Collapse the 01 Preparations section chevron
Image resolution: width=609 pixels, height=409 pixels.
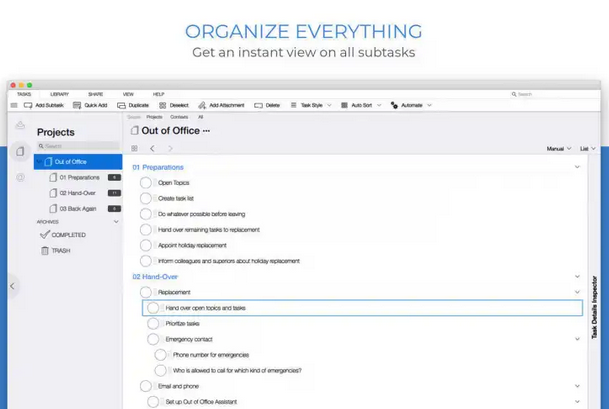(x=577, y=167)
